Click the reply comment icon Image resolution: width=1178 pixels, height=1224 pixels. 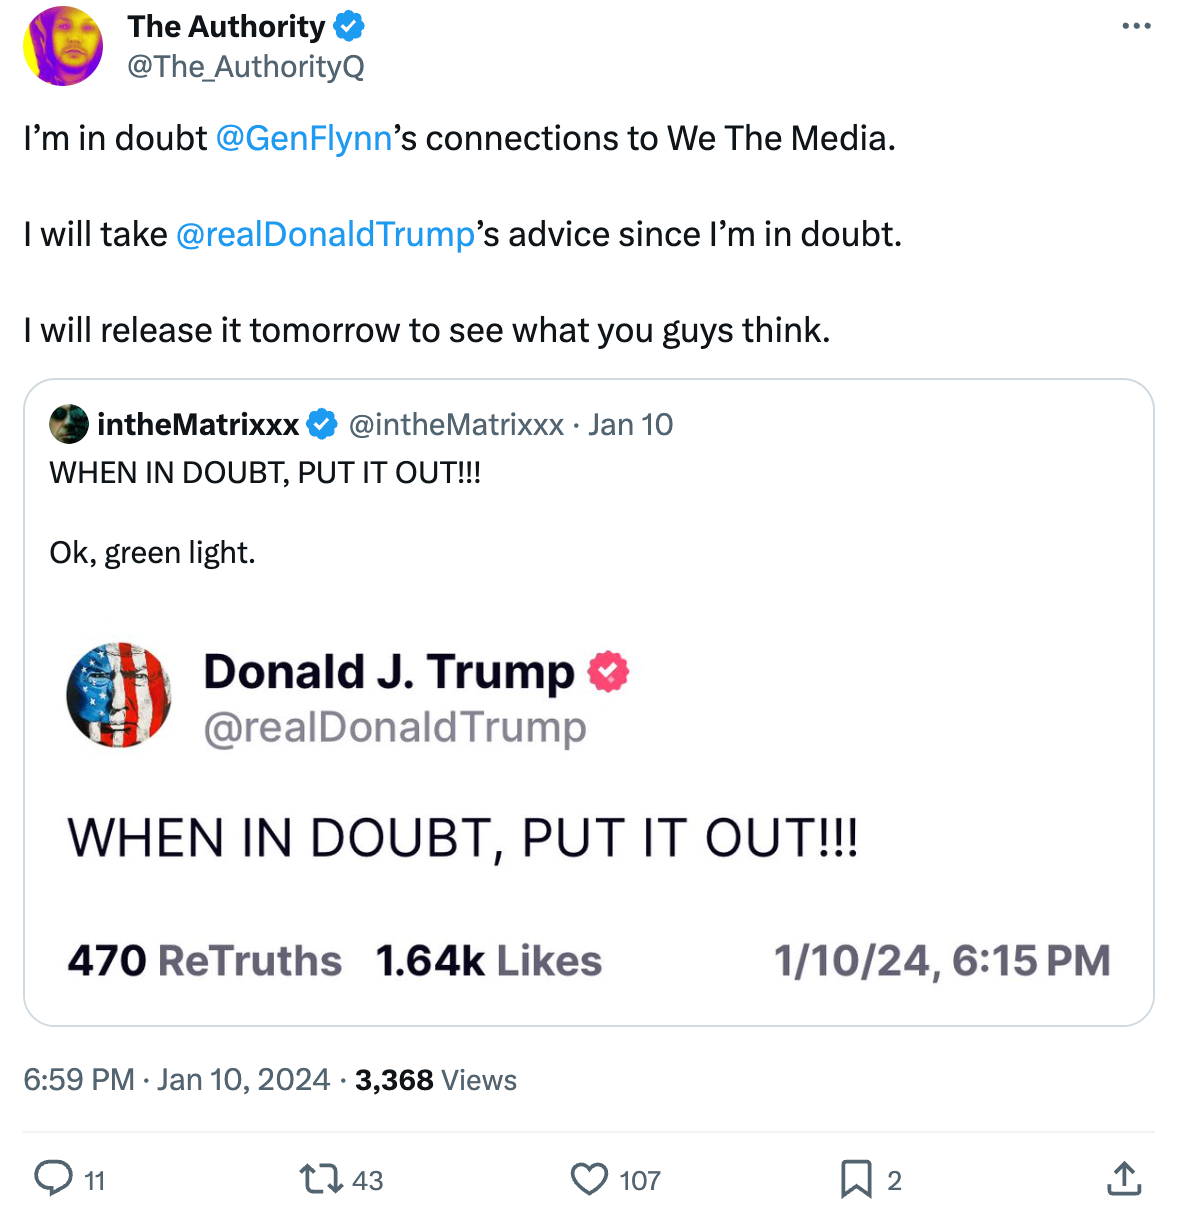point(53,1179)
